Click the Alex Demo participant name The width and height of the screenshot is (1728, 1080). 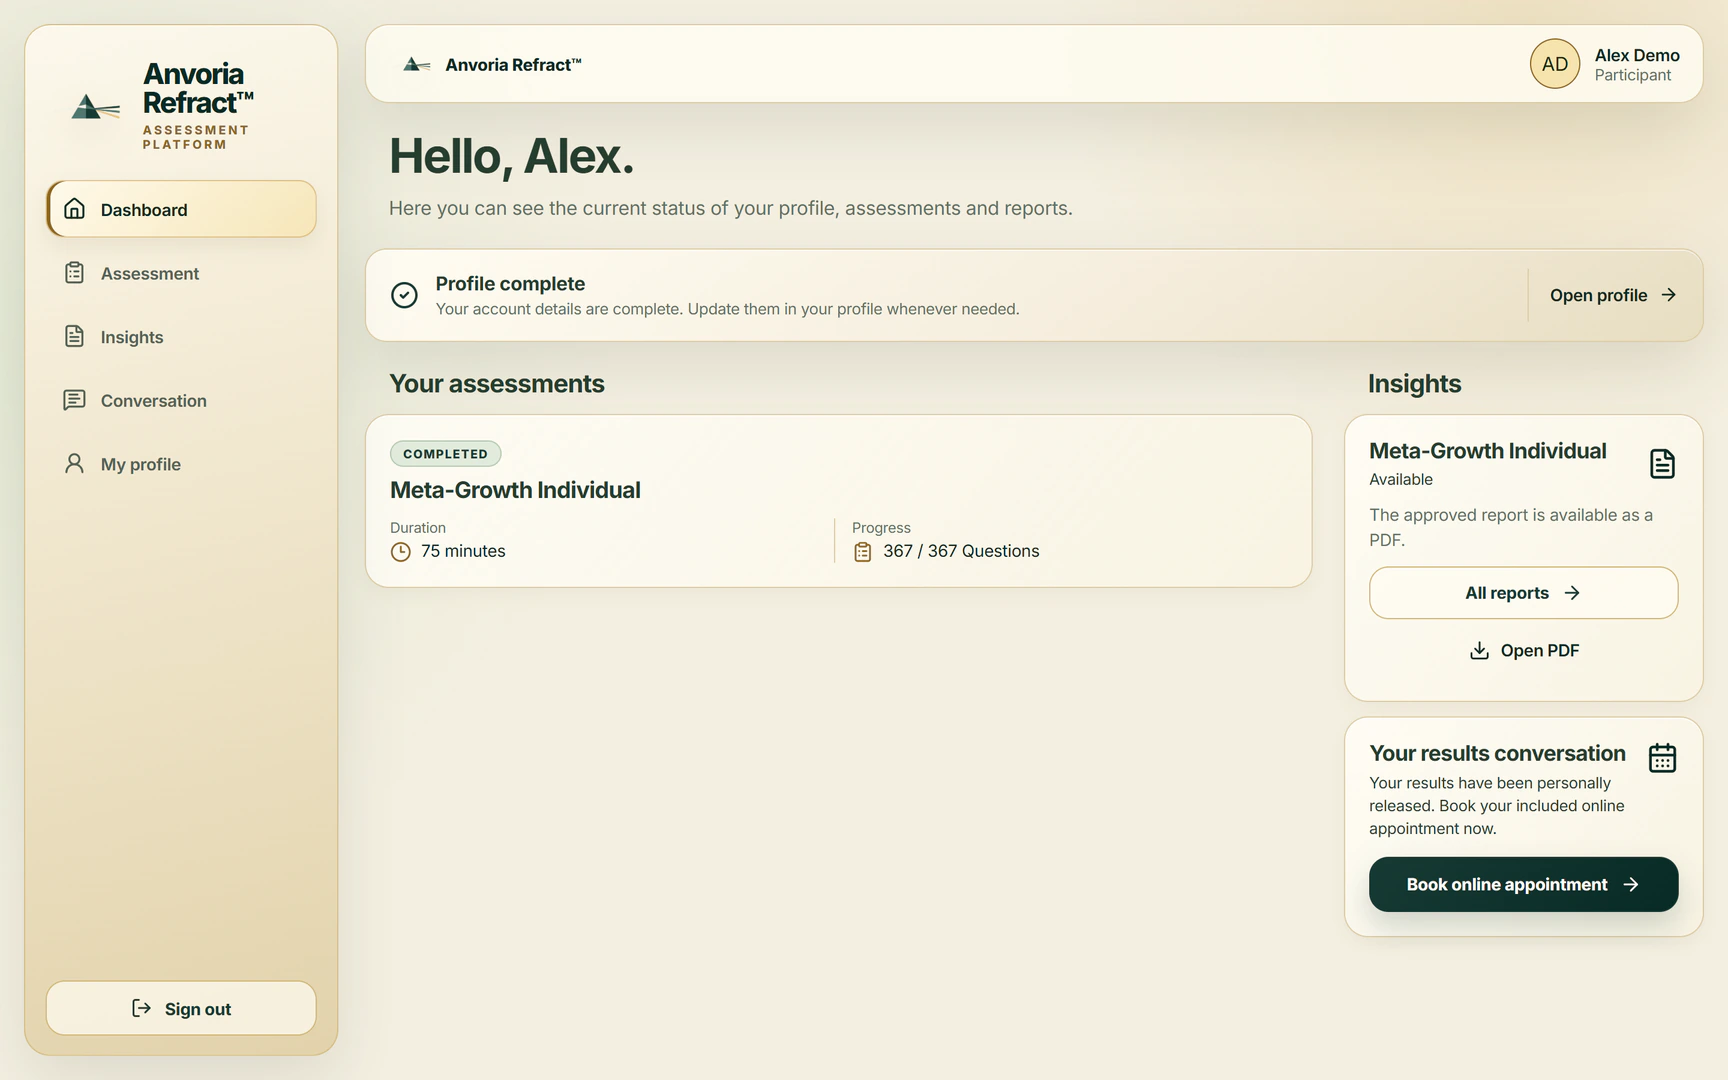coord(1637,55)
